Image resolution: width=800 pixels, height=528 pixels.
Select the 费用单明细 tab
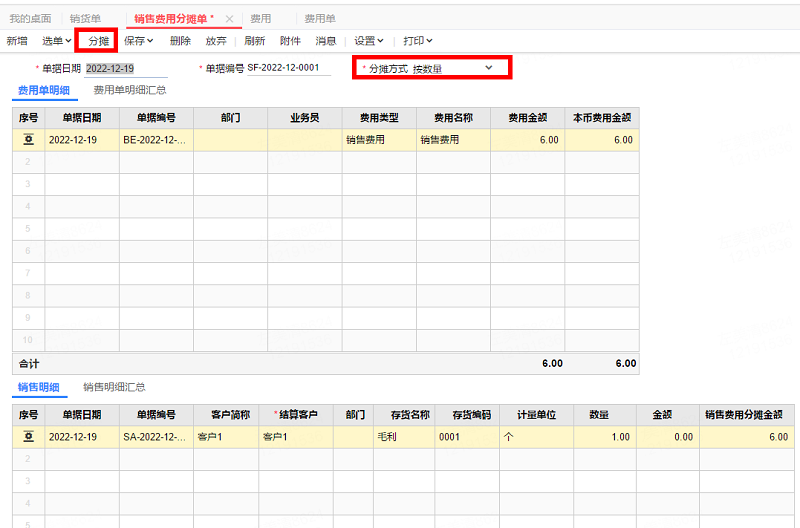point(44,90)
